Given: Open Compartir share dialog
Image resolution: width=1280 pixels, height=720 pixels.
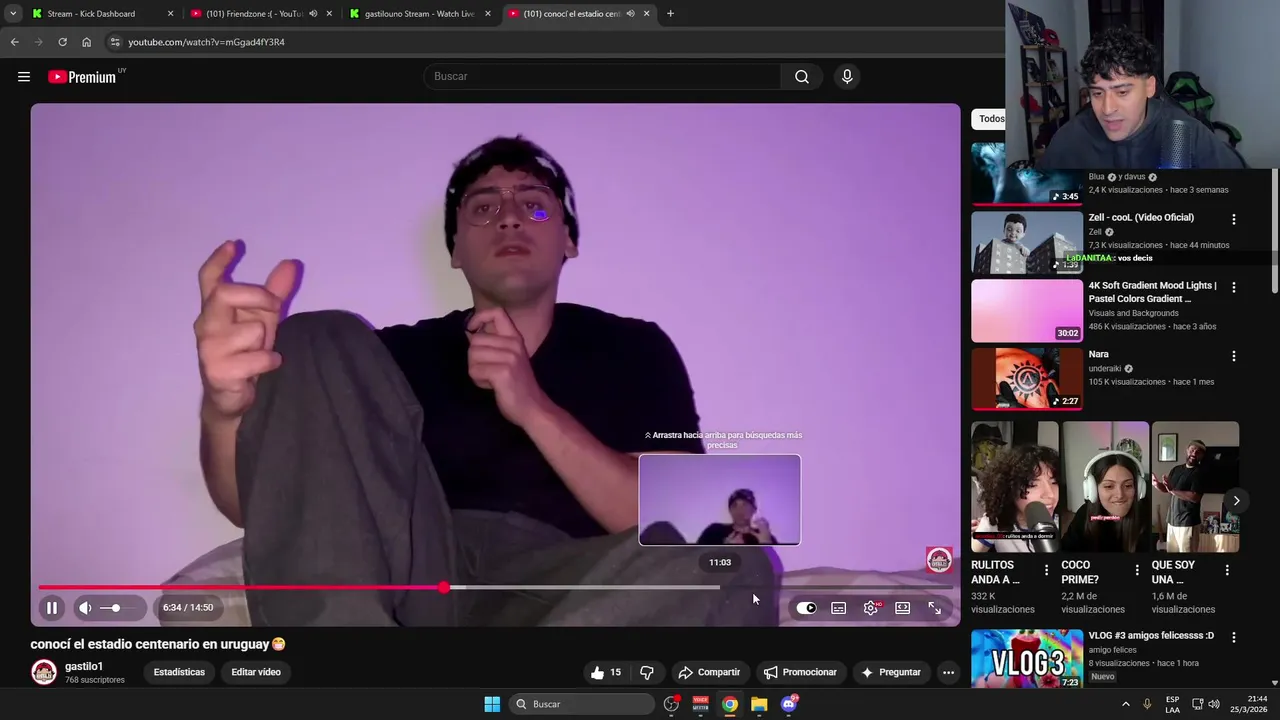Looking at the screenshot, I should [x=708, y=672].
